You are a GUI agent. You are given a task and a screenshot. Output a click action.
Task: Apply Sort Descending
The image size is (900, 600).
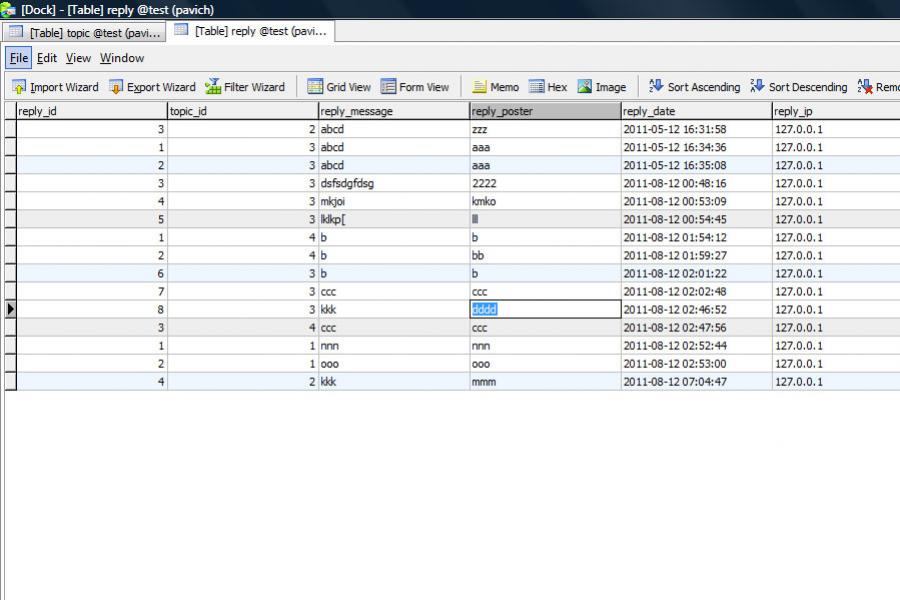[x=799, y=87]
